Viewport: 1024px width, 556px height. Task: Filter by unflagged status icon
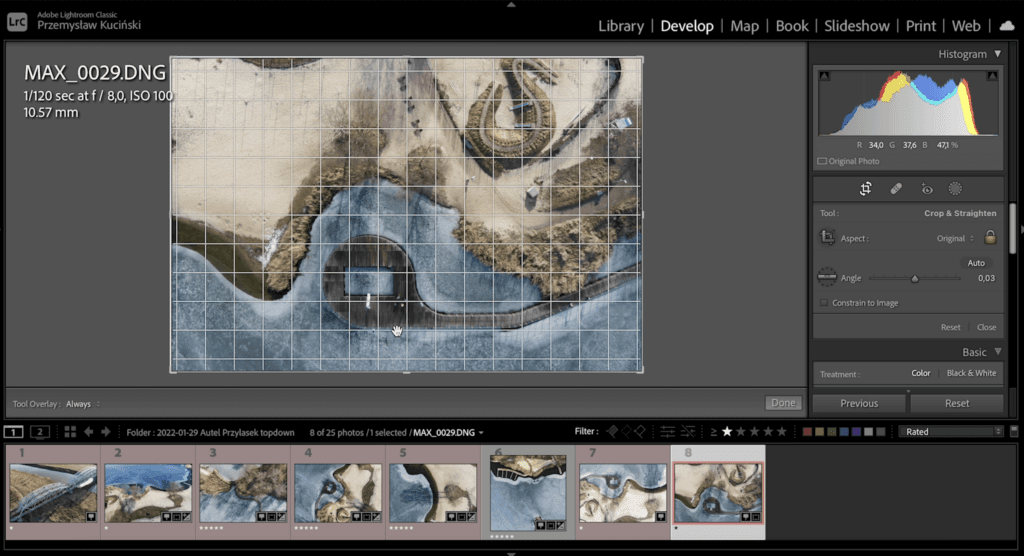tap(626, 431)
